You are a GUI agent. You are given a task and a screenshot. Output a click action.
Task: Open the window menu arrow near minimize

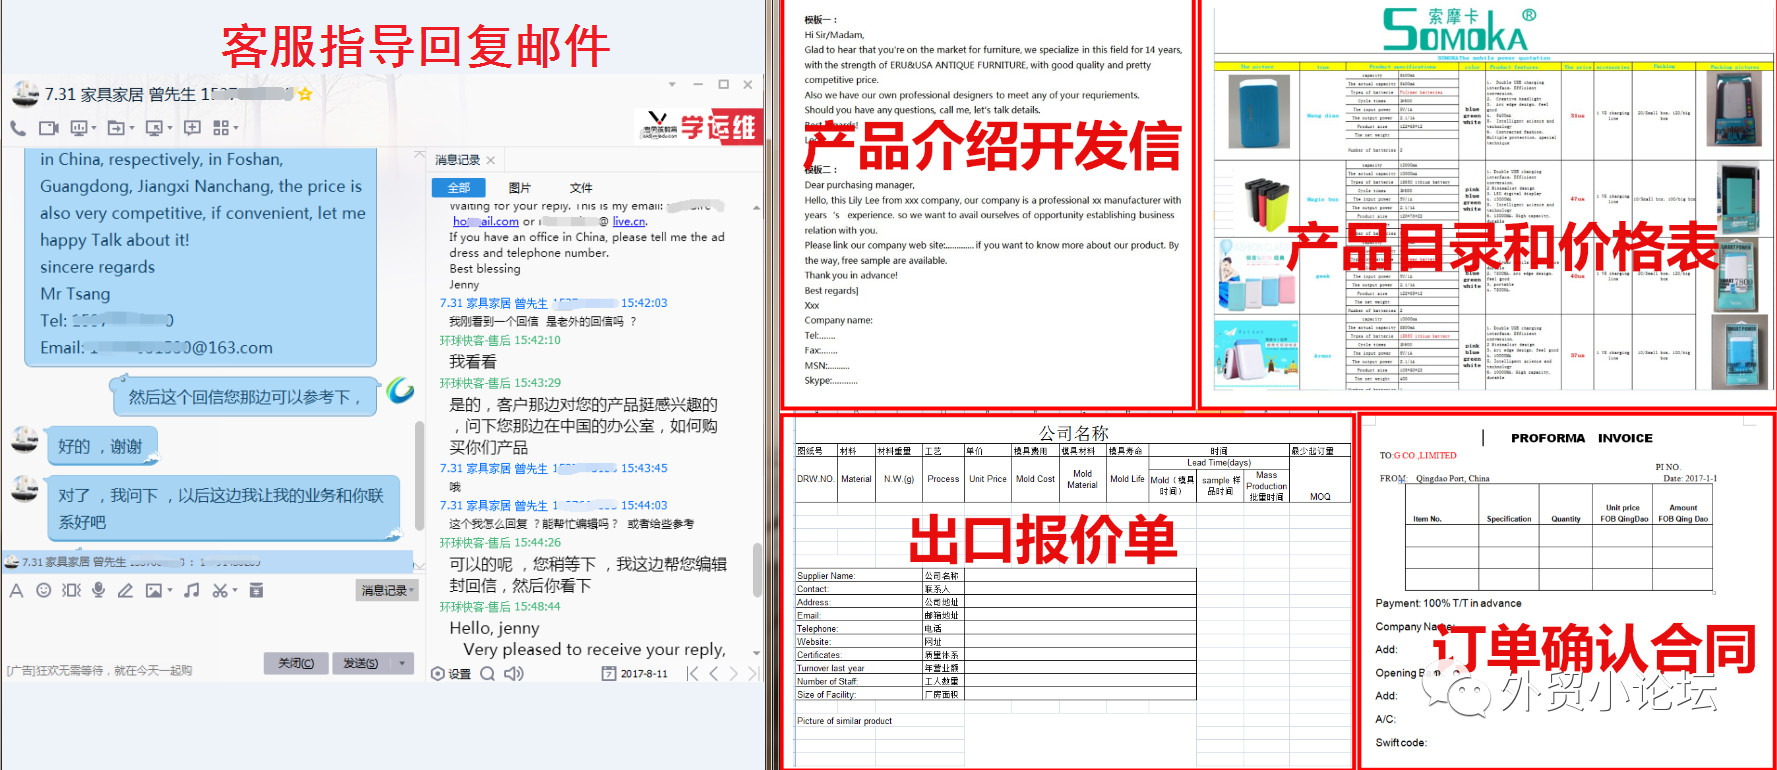672,85
